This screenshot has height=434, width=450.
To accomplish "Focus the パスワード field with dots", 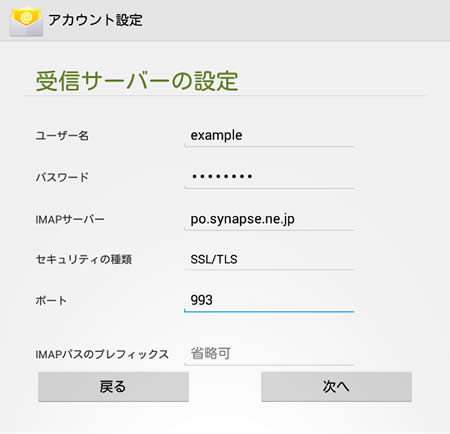I will tap(269, 177).
